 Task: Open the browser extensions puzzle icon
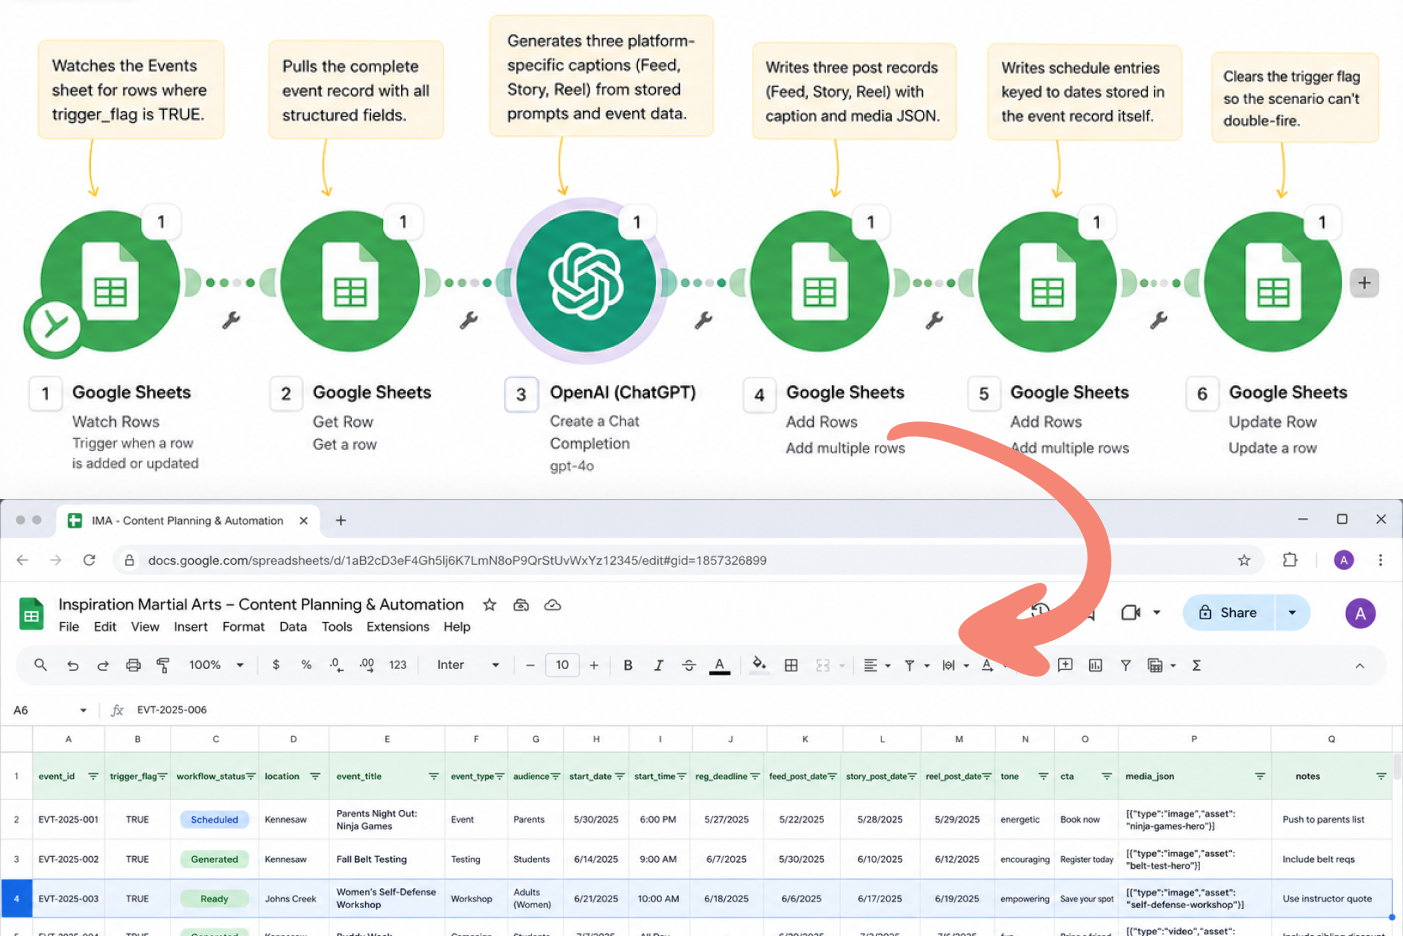(x=1290, y=560)
